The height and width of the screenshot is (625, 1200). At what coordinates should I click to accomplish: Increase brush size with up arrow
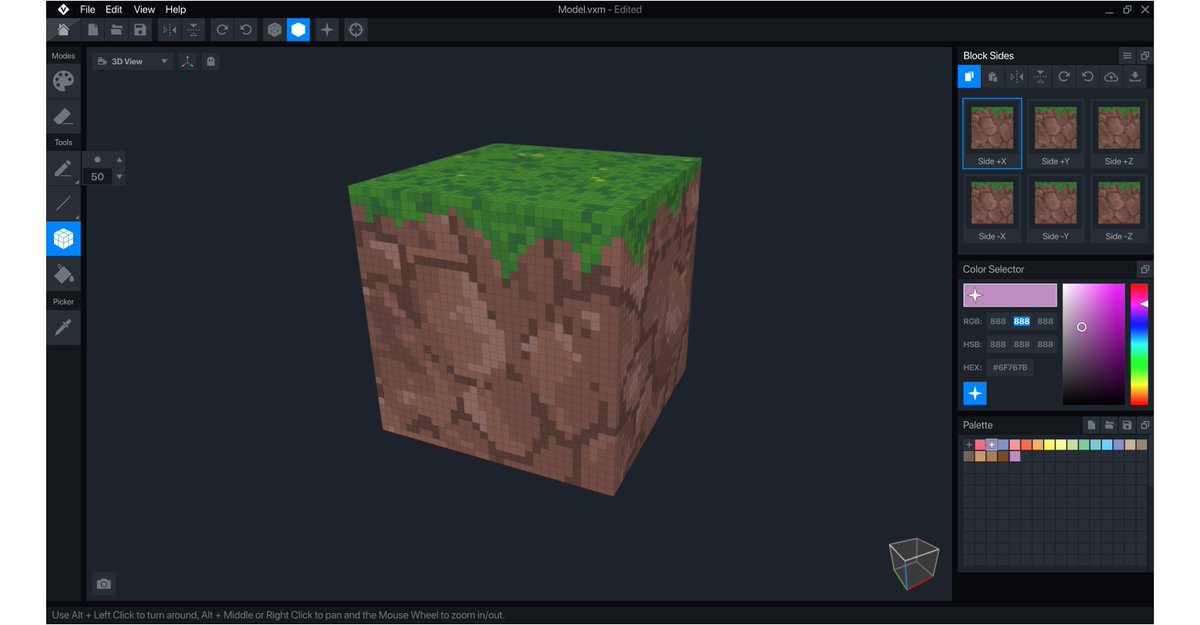tap(120, 159)
